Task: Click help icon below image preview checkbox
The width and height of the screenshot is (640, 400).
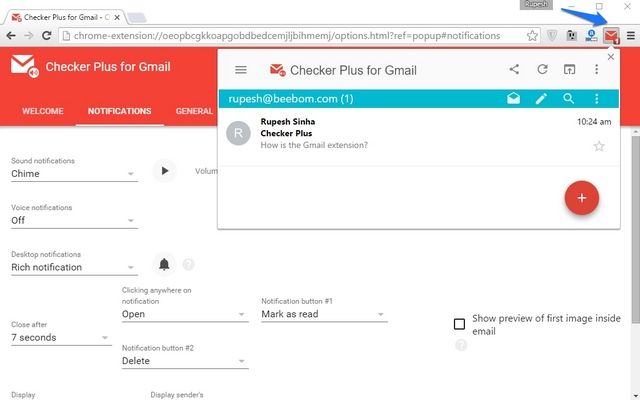Action: pos(461,345)
